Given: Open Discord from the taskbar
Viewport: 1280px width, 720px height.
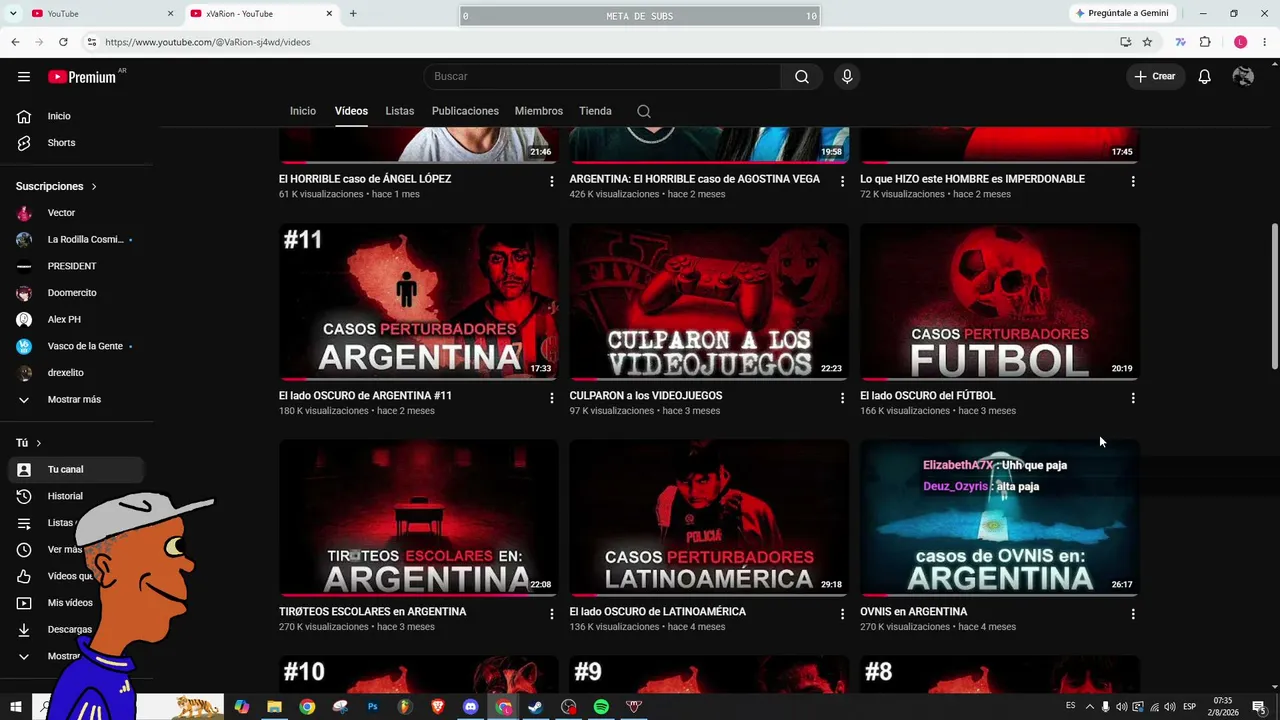Looking at the screenshot, I should [471, 707].
